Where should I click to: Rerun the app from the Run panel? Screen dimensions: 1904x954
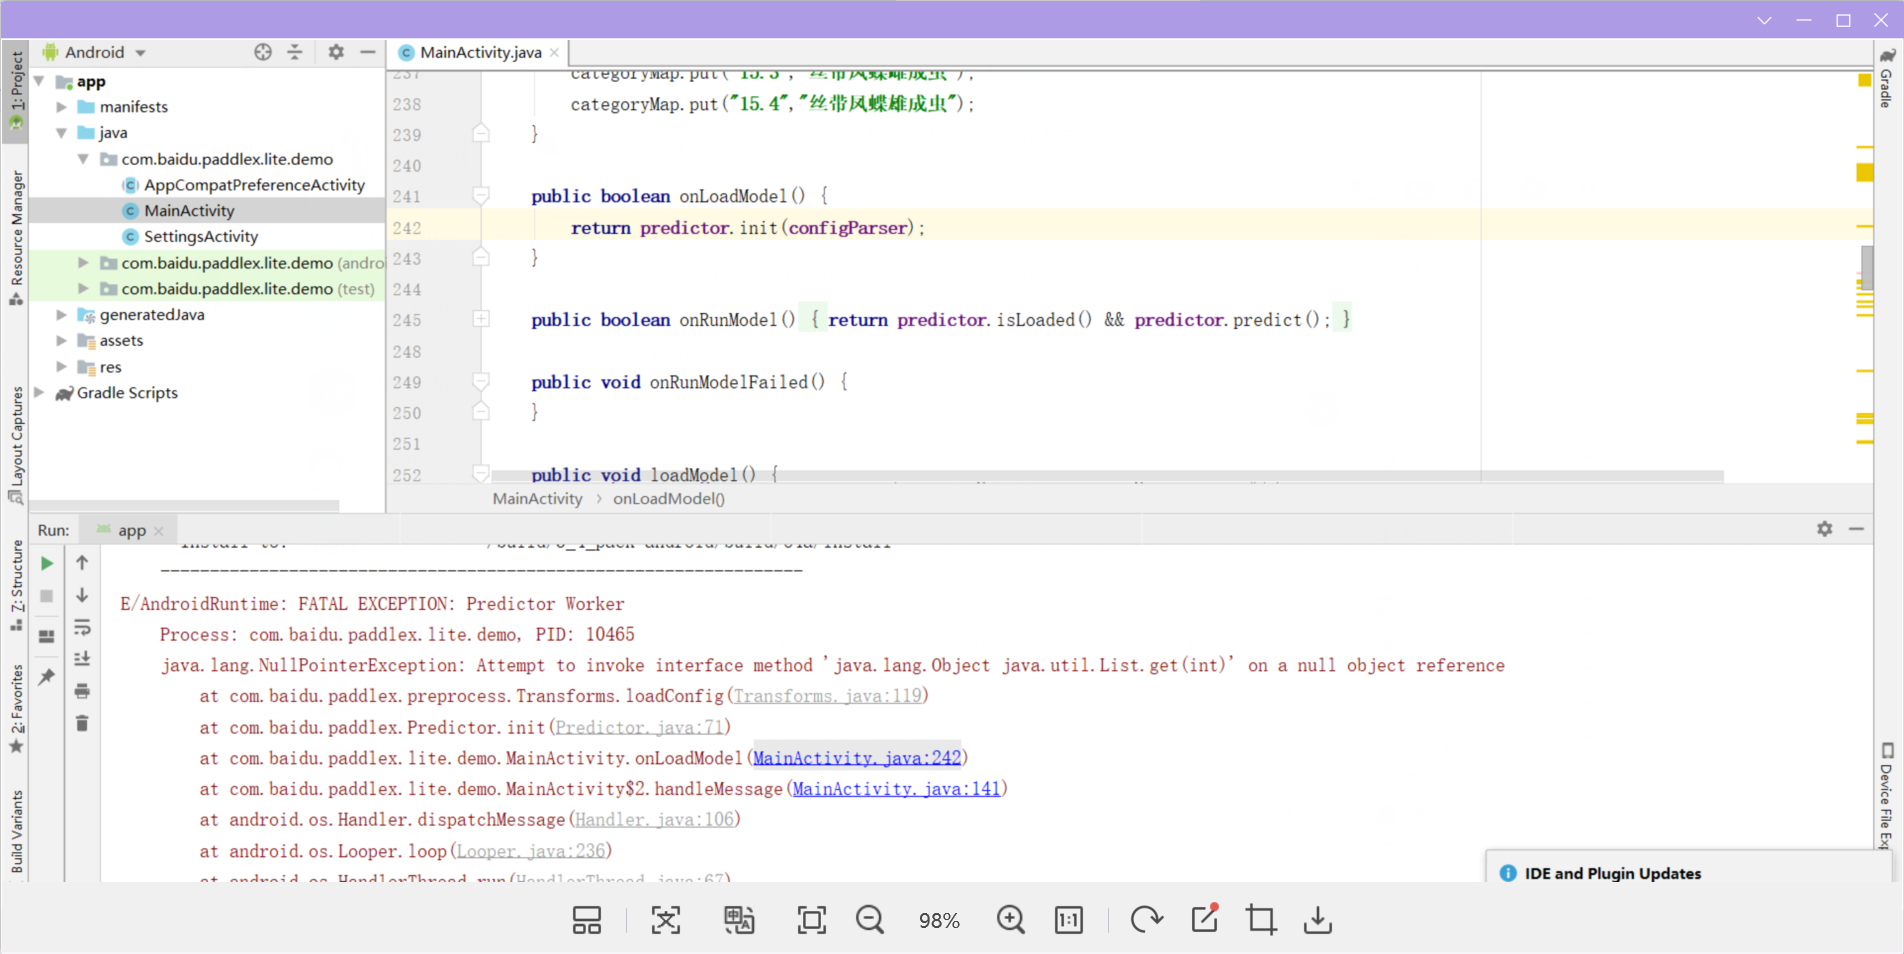tap(45, 563)
